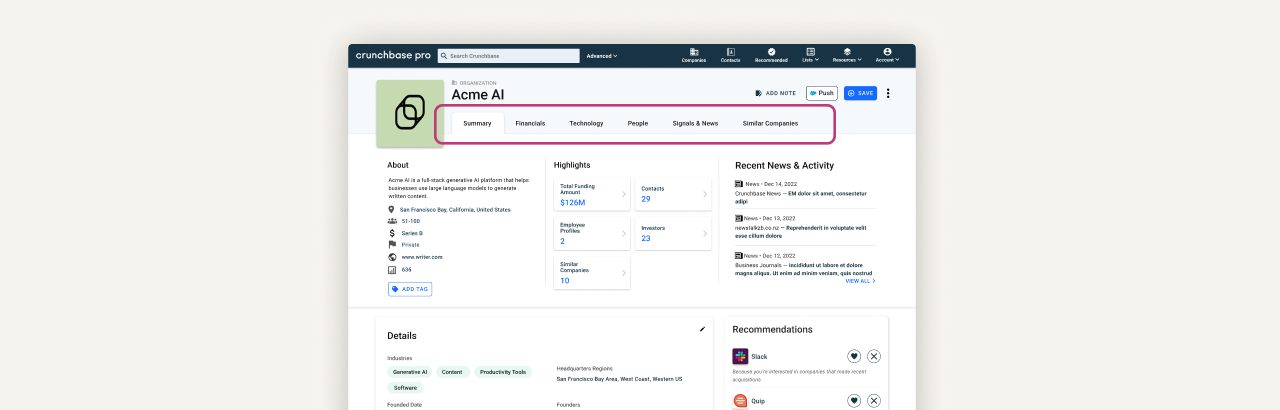Open the Employee Profiles highlight card
Viewport: 1280px width, 410px height.
pos(592,233)
